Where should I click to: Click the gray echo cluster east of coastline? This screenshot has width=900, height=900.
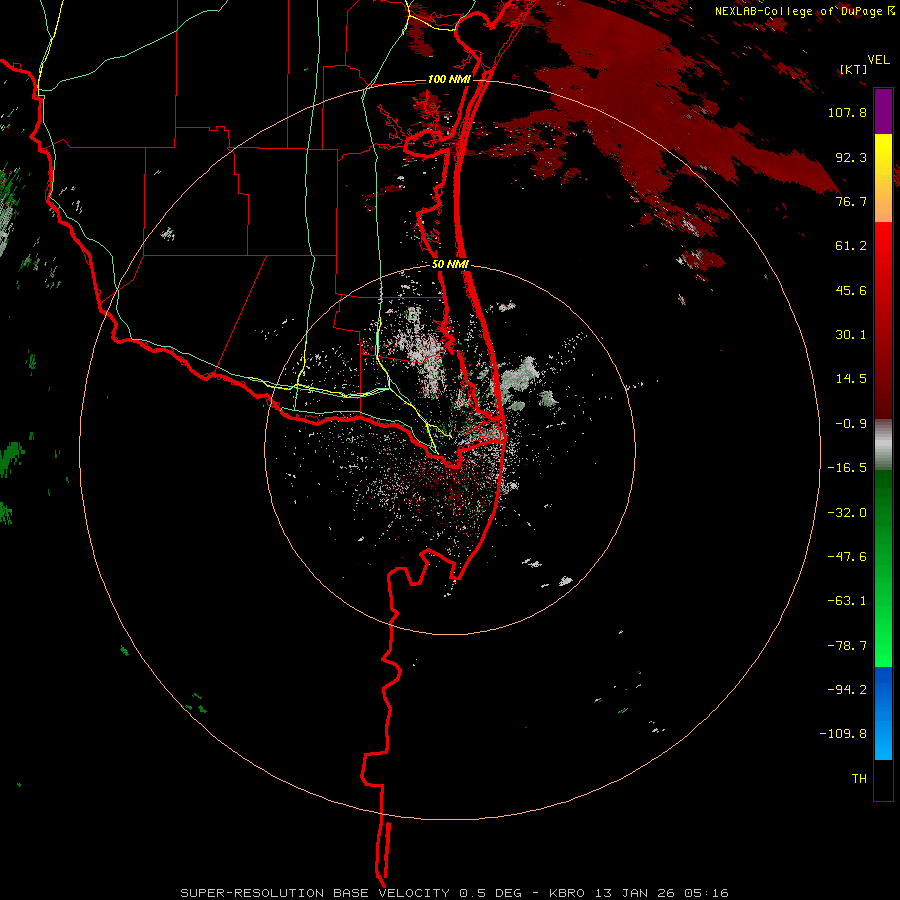tap(519, 382)
